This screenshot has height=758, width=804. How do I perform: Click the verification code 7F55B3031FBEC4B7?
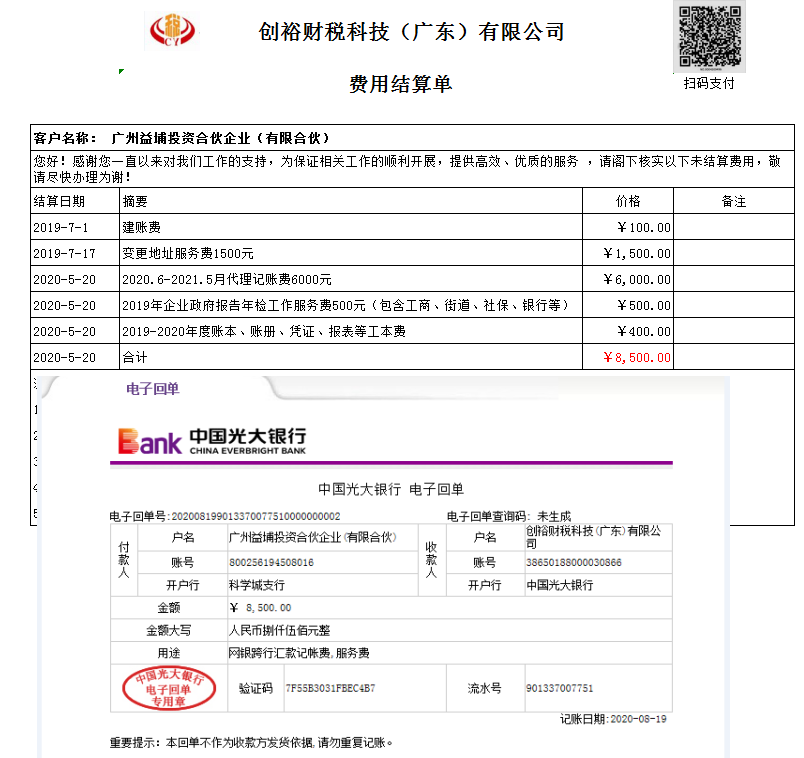click(330, 688)
